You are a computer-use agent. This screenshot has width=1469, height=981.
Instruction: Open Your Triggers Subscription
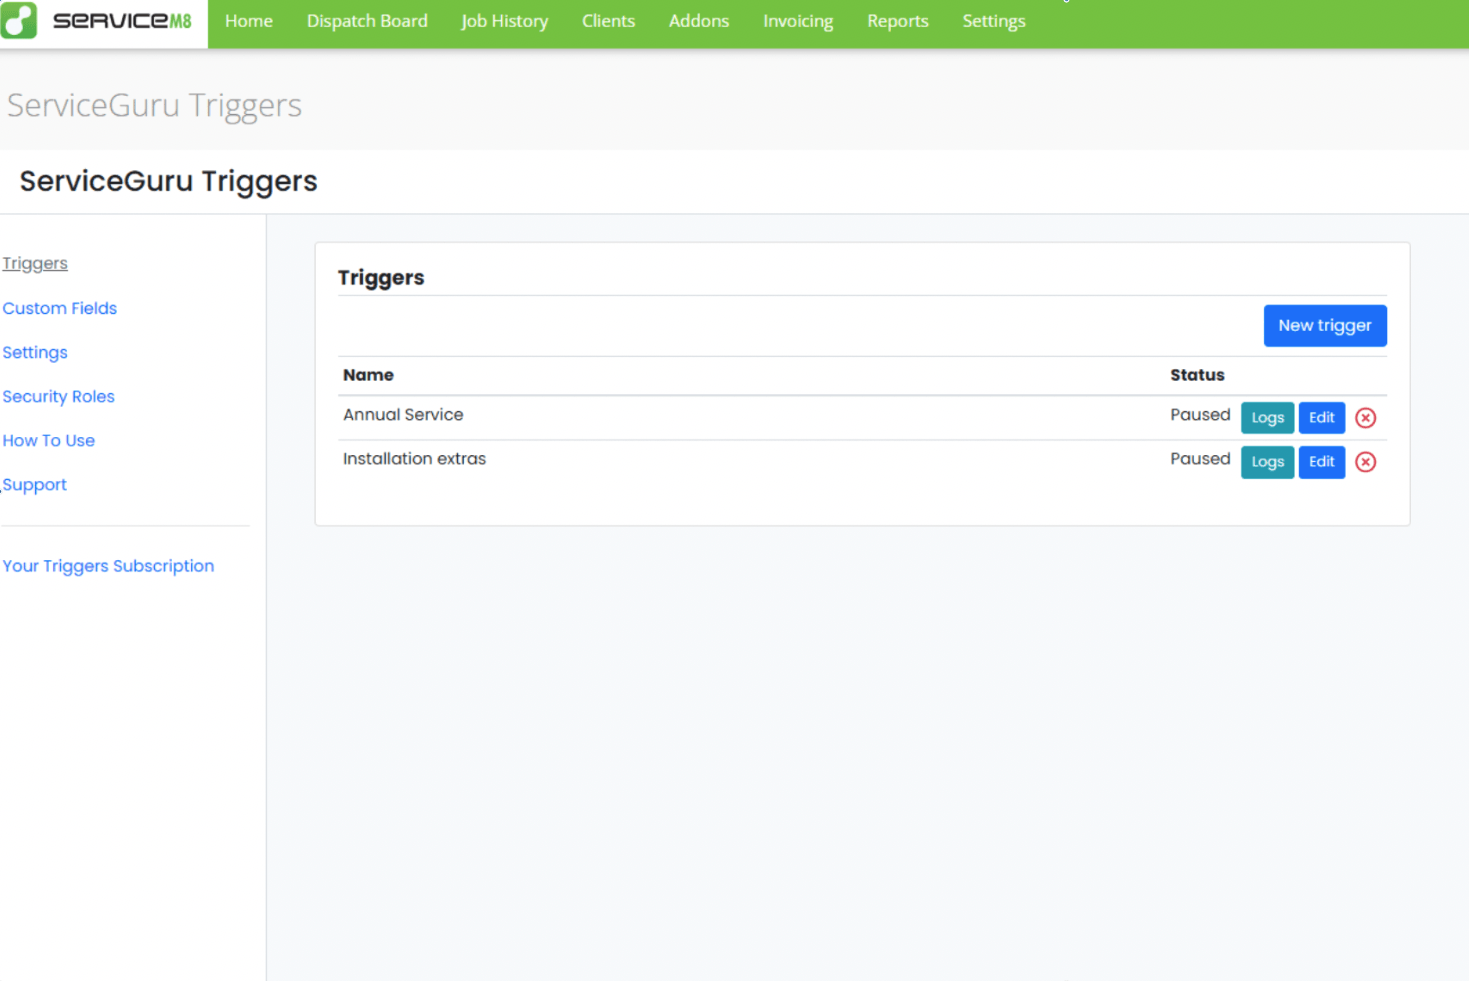point(108,566)
